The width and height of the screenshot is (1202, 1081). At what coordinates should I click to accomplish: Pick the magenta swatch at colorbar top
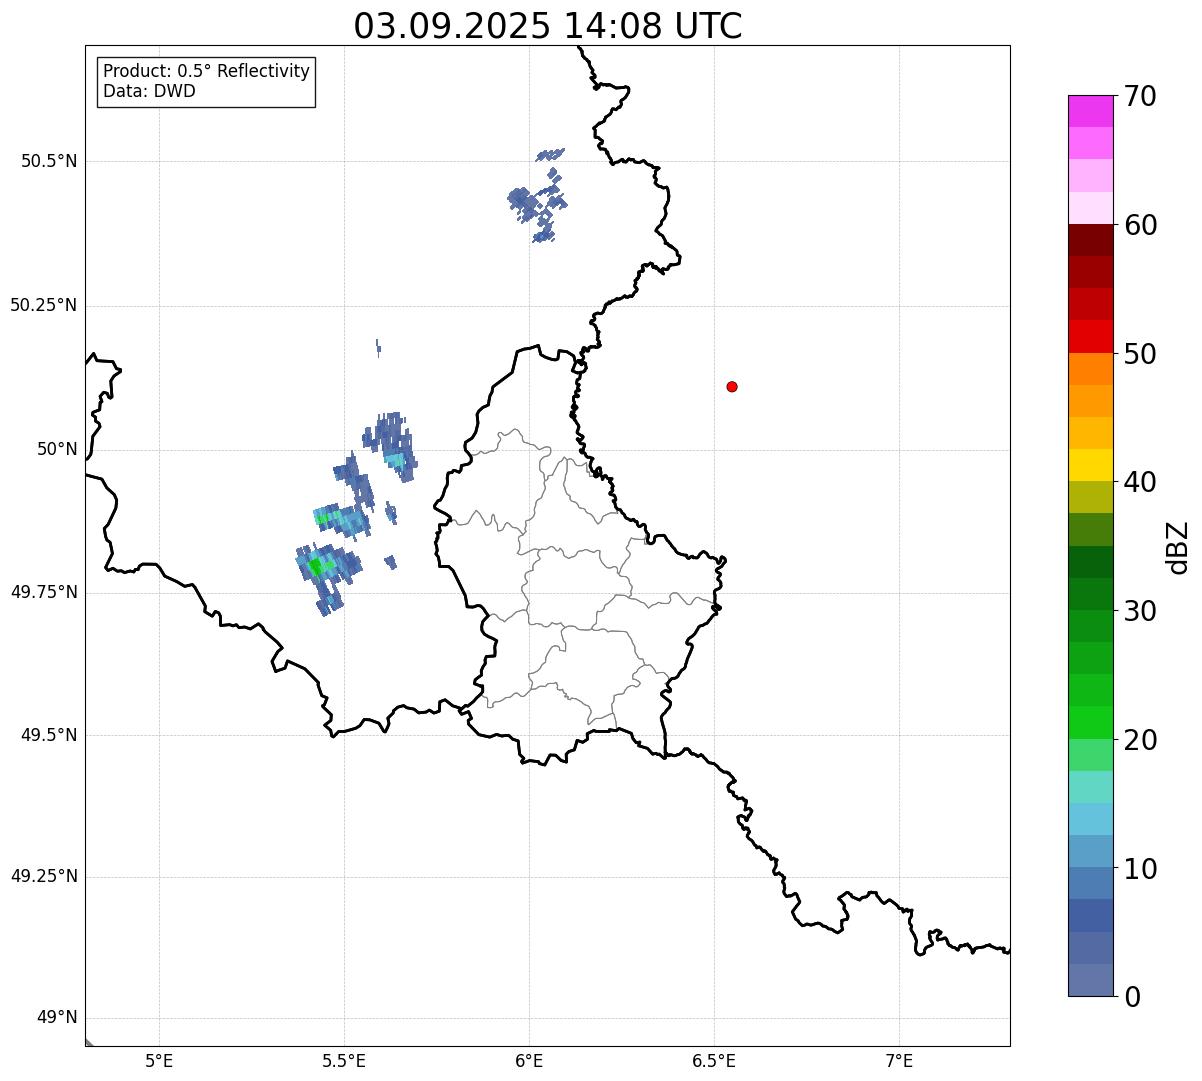1091,111
